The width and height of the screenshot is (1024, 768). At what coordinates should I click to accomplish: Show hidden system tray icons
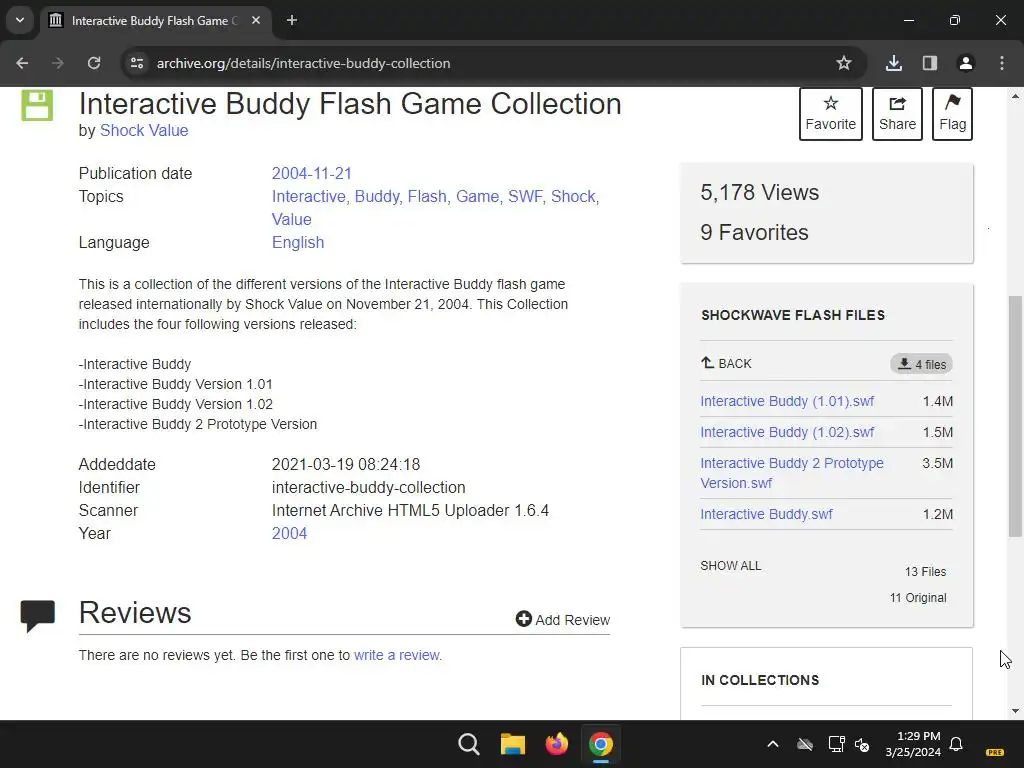pyautogui.click(x=773, y=744)
